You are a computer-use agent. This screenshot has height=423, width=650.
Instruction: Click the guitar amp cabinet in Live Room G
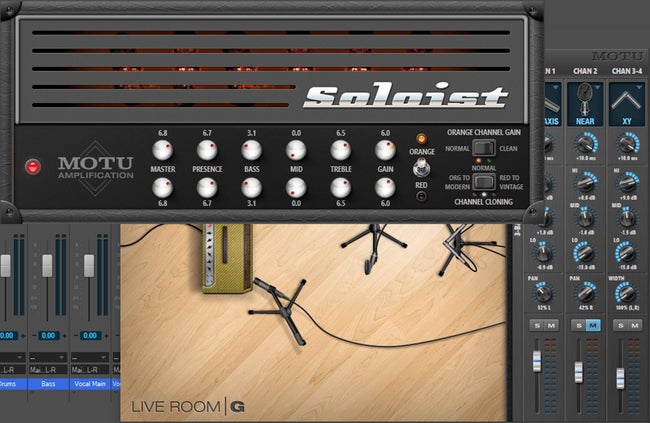coord(227,259)
